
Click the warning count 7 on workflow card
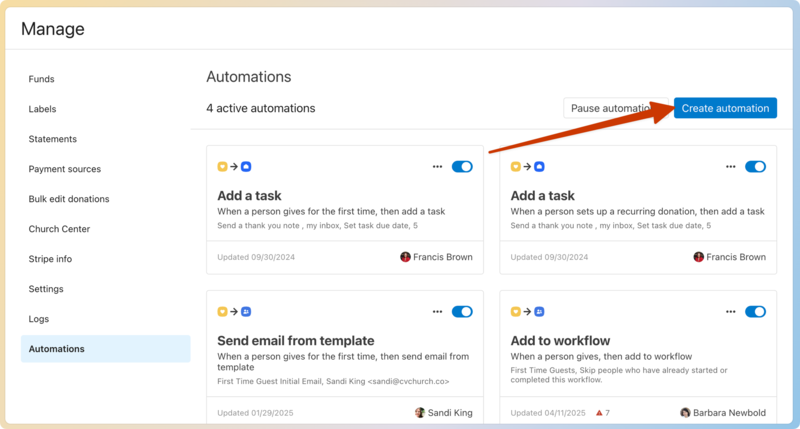tap(607, 413)
